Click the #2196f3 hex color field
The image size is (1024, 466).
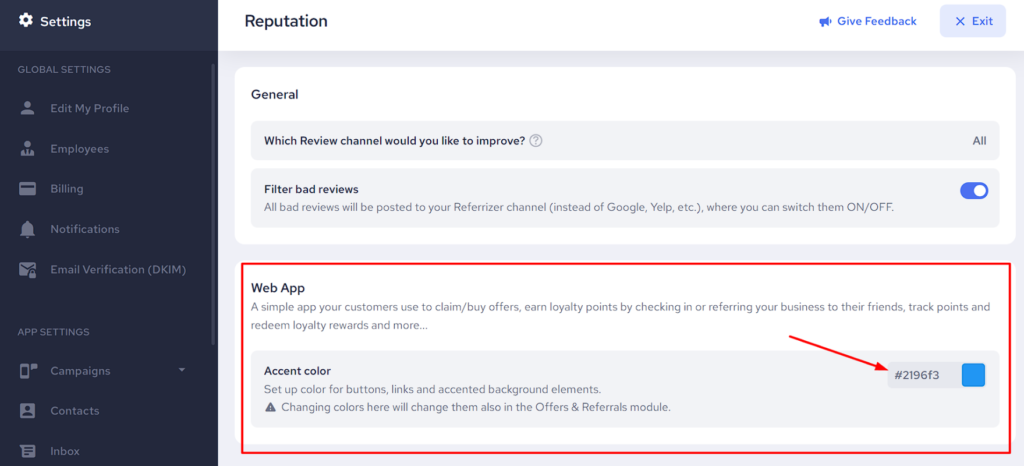point(917,375)
